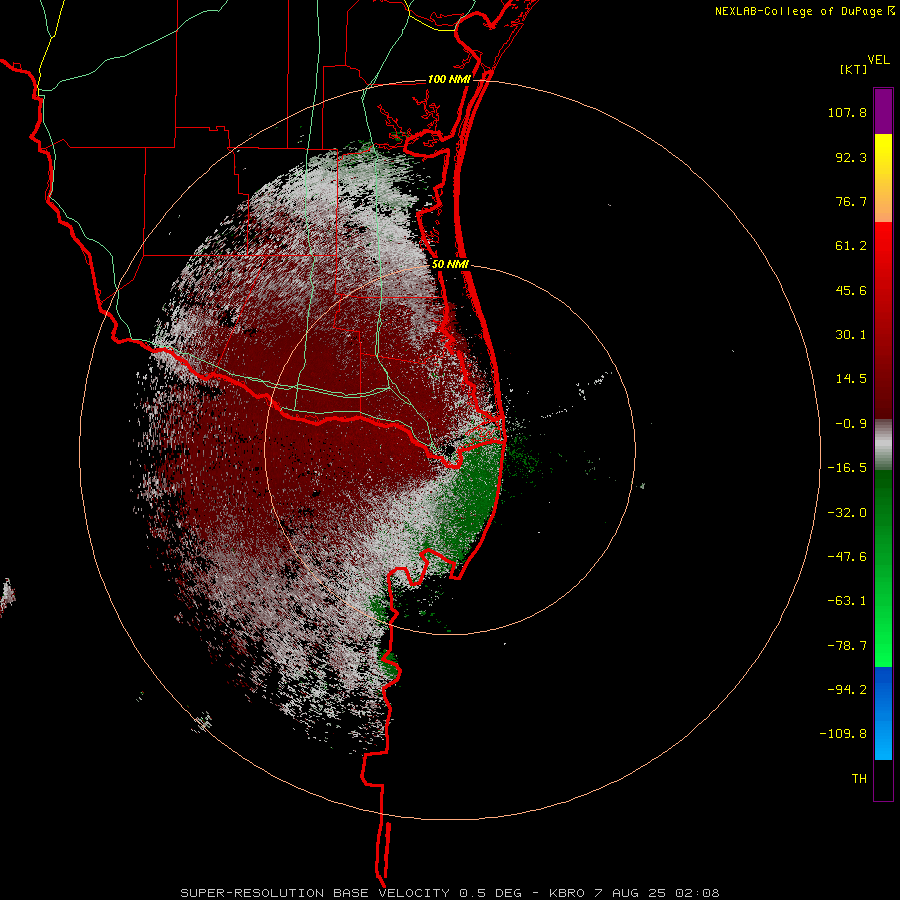Click the -109.8 legend value
Image resolution: width=900 pixels, height=900 pixels.
pyautogui.click(x=843, y=734)
